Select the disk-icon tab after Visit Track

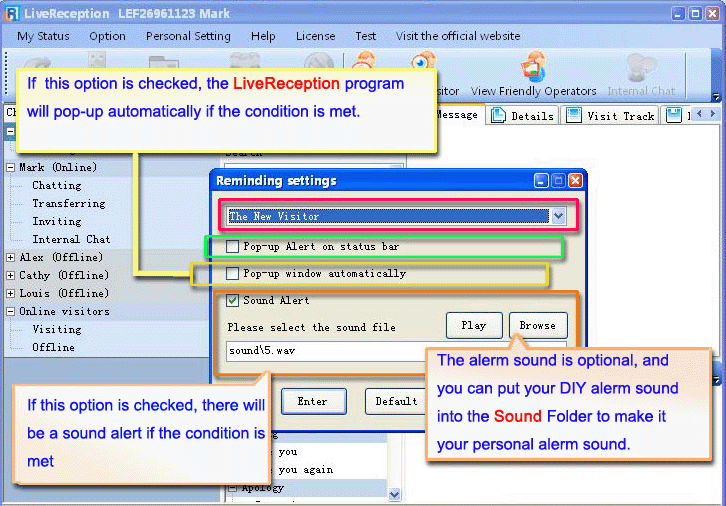pyautogui.click(x=674, y=115)
